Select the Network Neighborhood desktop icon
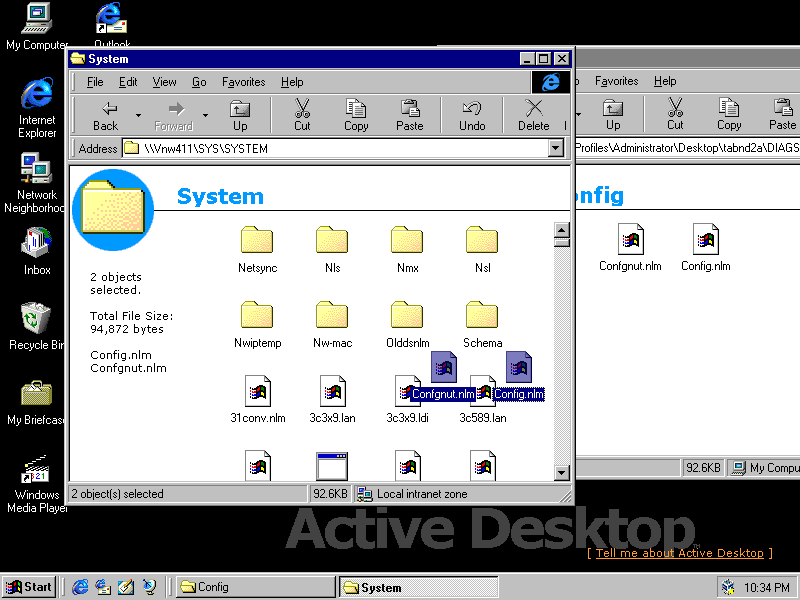The width and height of the screenshot is (800, 600). (x=35, y=183)
